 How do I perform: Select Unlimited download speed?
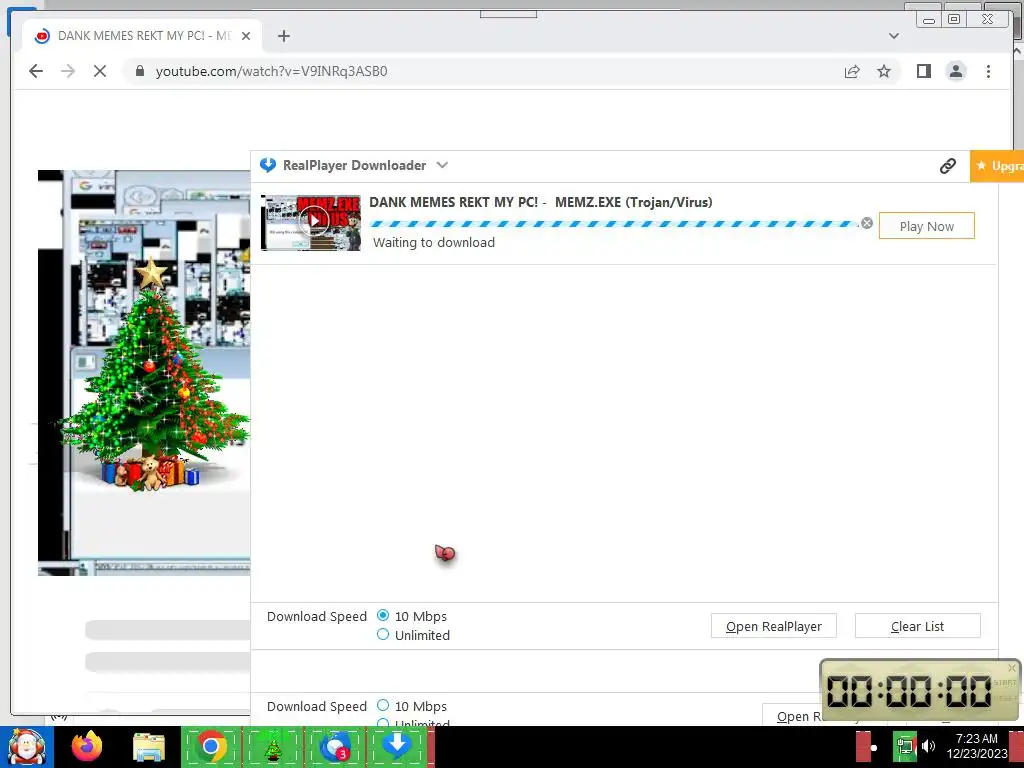[383, 635]
